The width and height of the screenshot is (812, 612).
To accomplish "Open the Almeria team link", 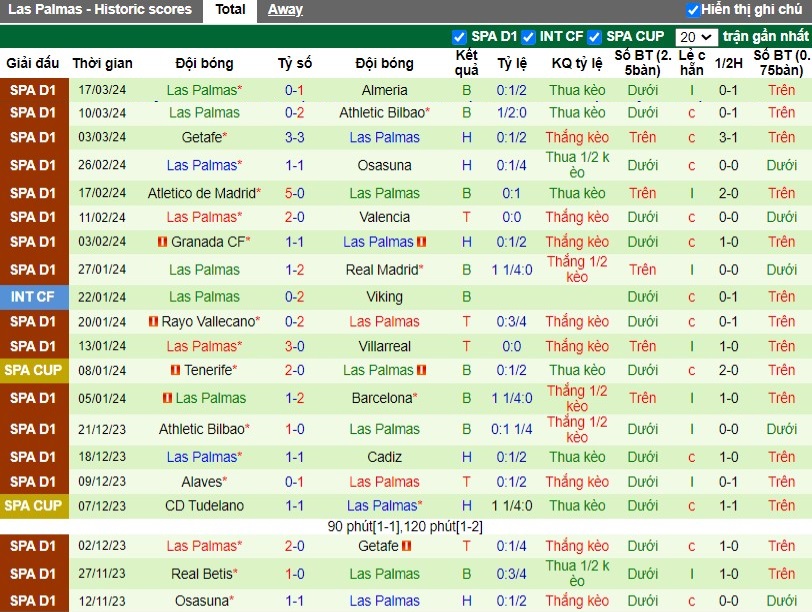I will 384,90.
